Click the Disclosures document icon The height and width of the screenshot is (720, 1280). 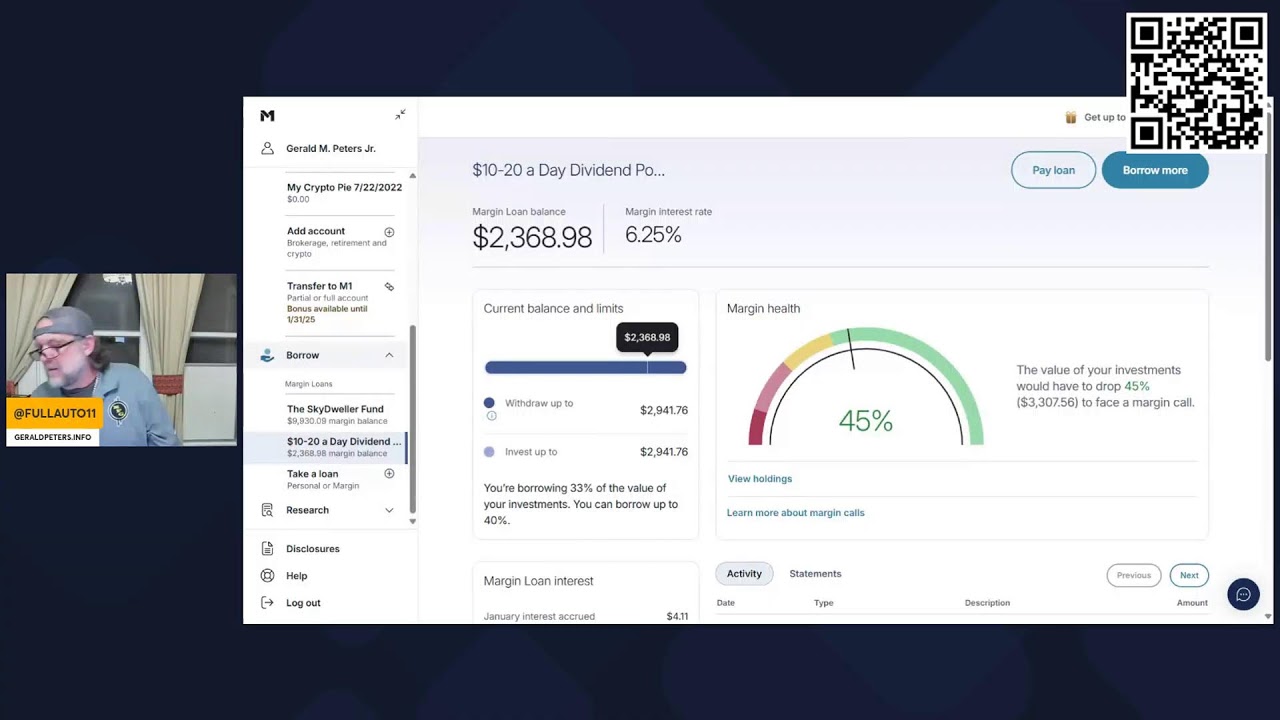(267, 549)
